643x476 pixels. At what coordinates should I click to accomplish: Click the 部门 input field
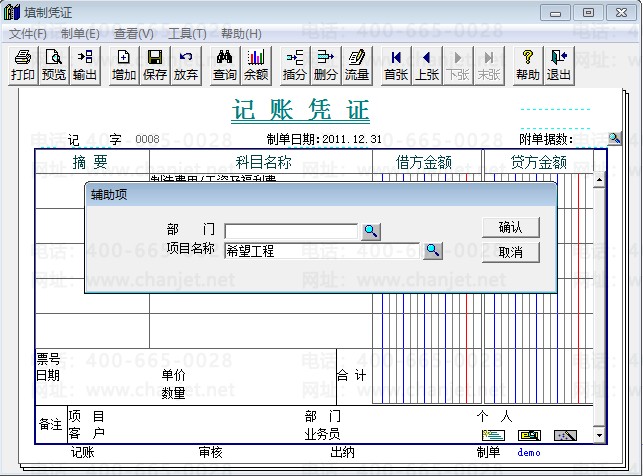(290, 231)
